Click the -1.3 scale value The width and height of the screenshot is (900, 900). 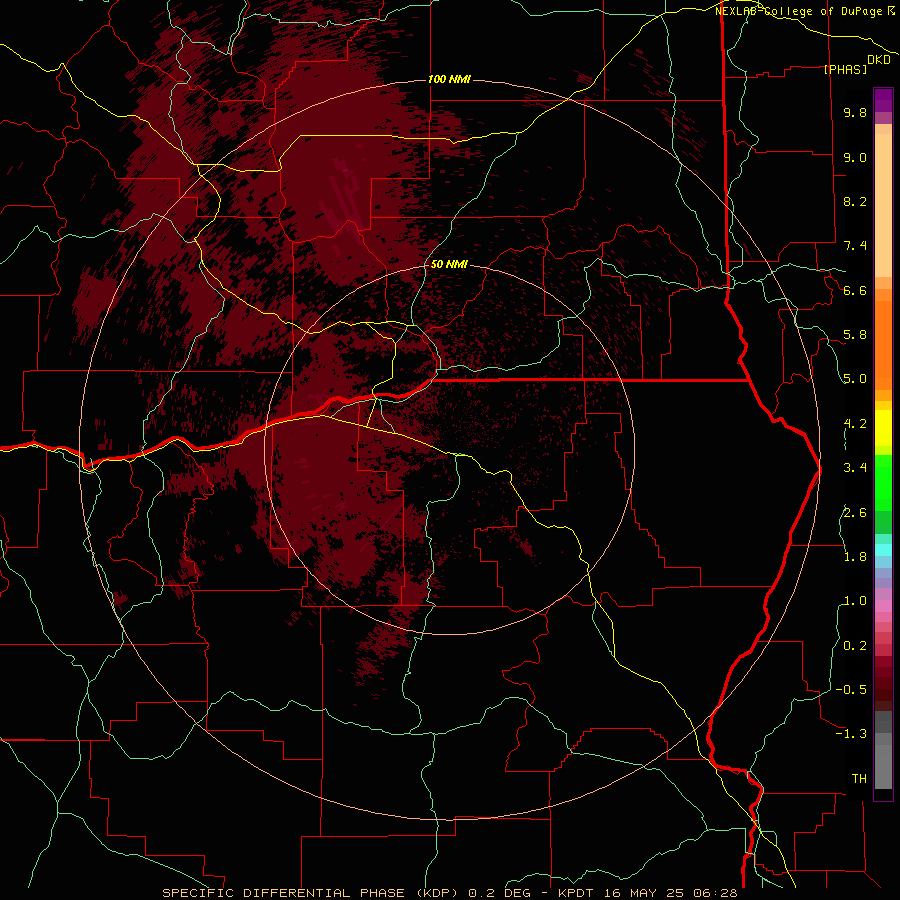pos(851,734)
